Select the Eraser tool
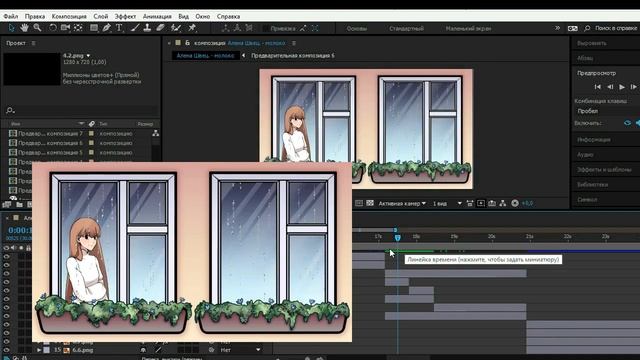Viewport: 640px width, 360px height. [x=160, y=28]
